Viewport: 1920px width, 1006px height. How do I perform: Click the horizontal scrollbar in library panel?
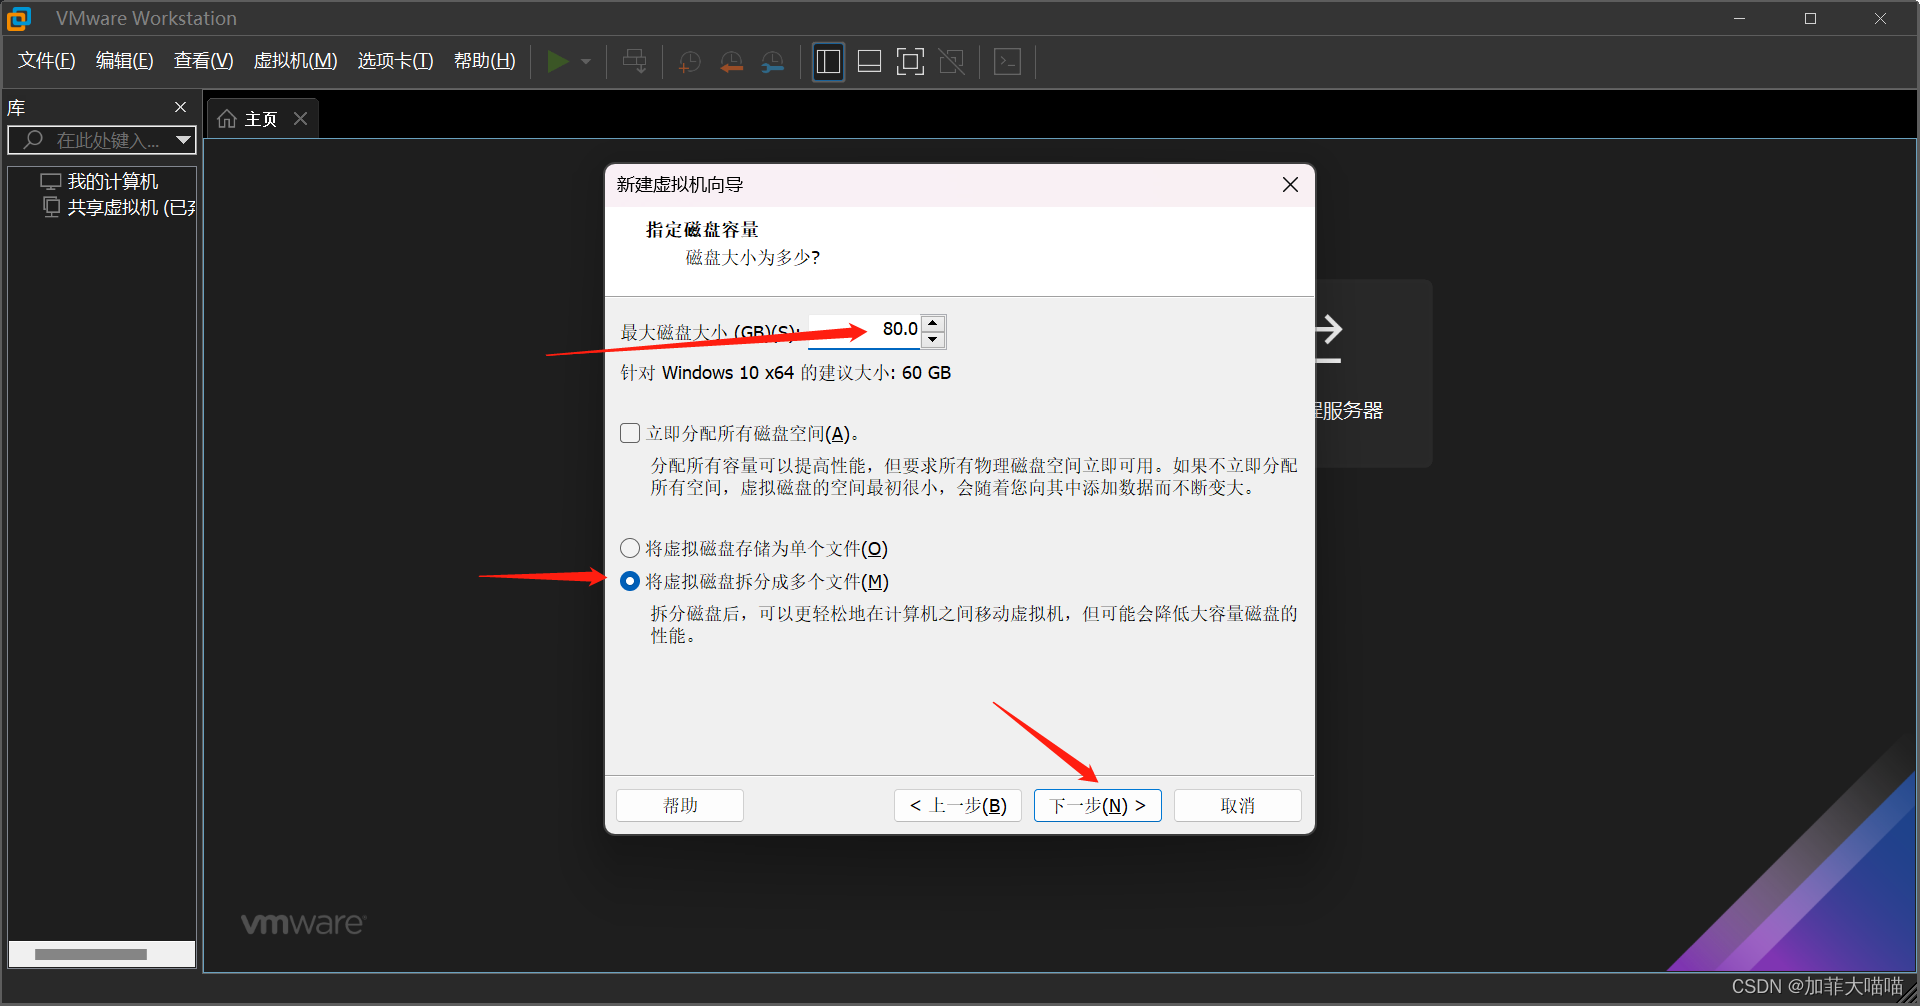pyautogui.click(x=90, y=954)
